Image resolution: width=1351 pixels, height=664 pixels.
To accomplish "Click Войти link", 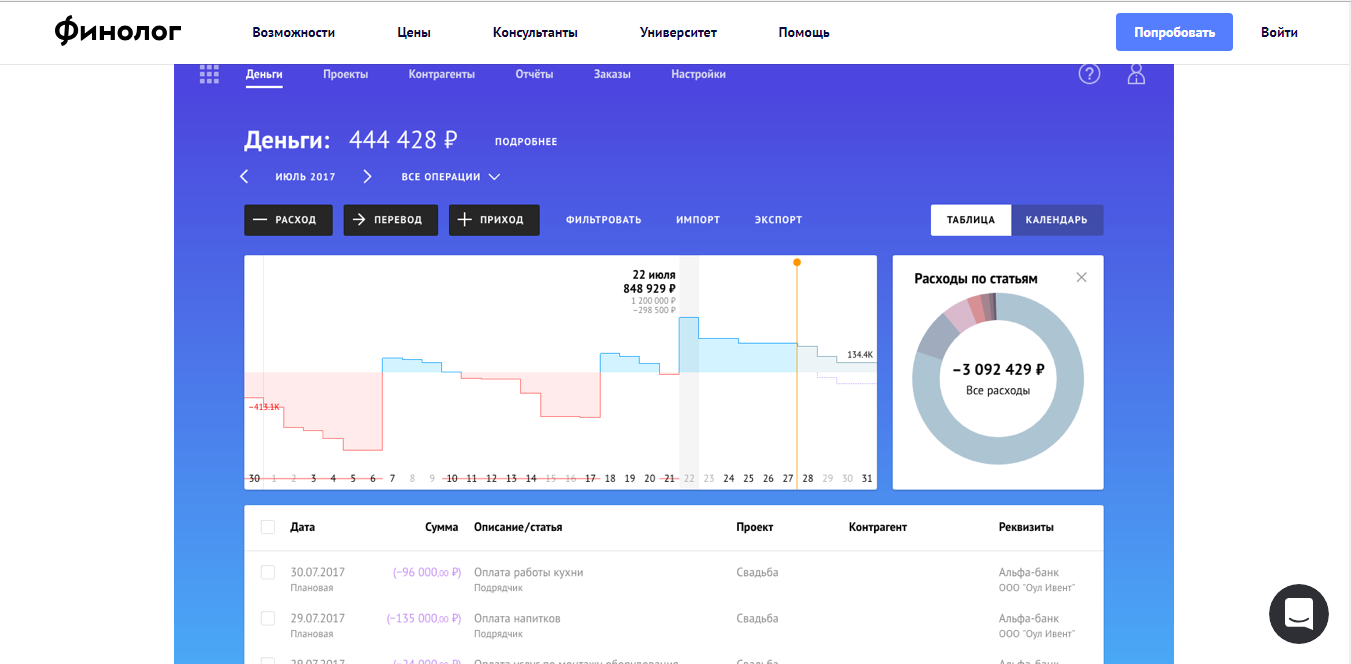I will (x=1279, y=32).
